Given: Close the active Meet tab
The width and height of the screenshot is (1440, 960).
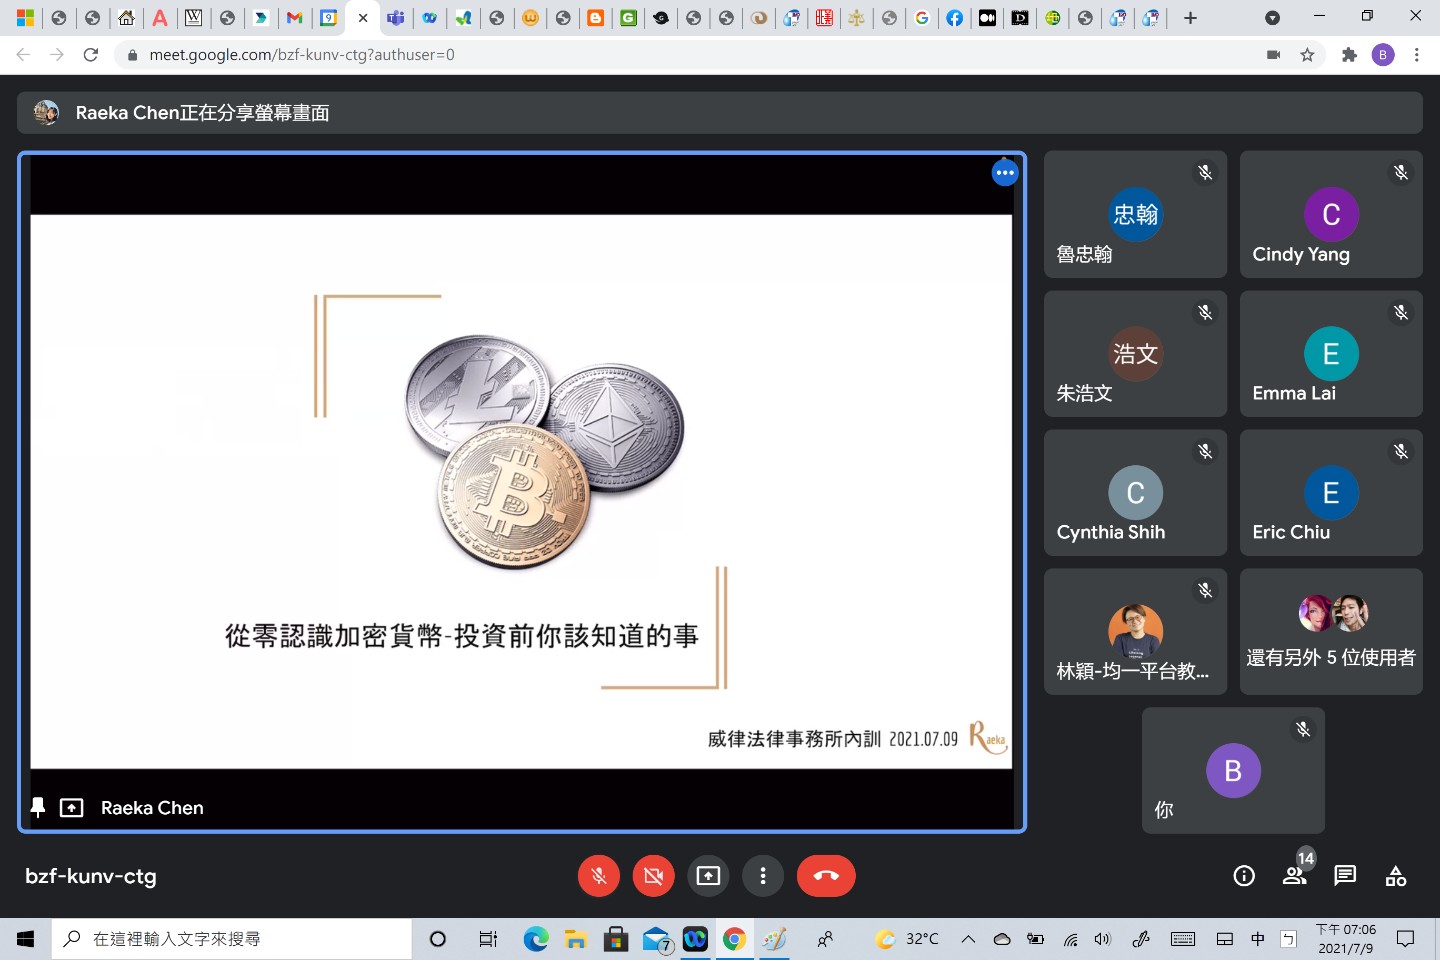Looking at the screenshot, I should point(363,18).
